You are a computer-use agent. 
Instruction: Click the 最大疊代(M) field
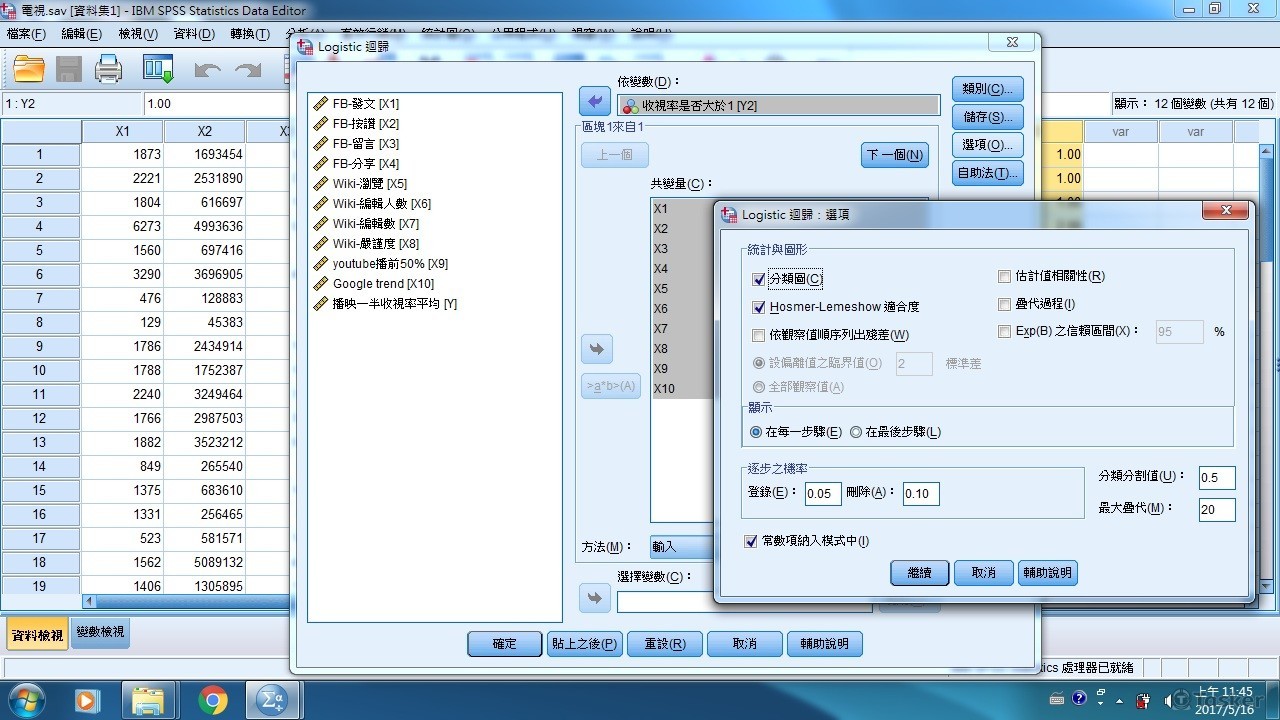(x=1217, y=509)
